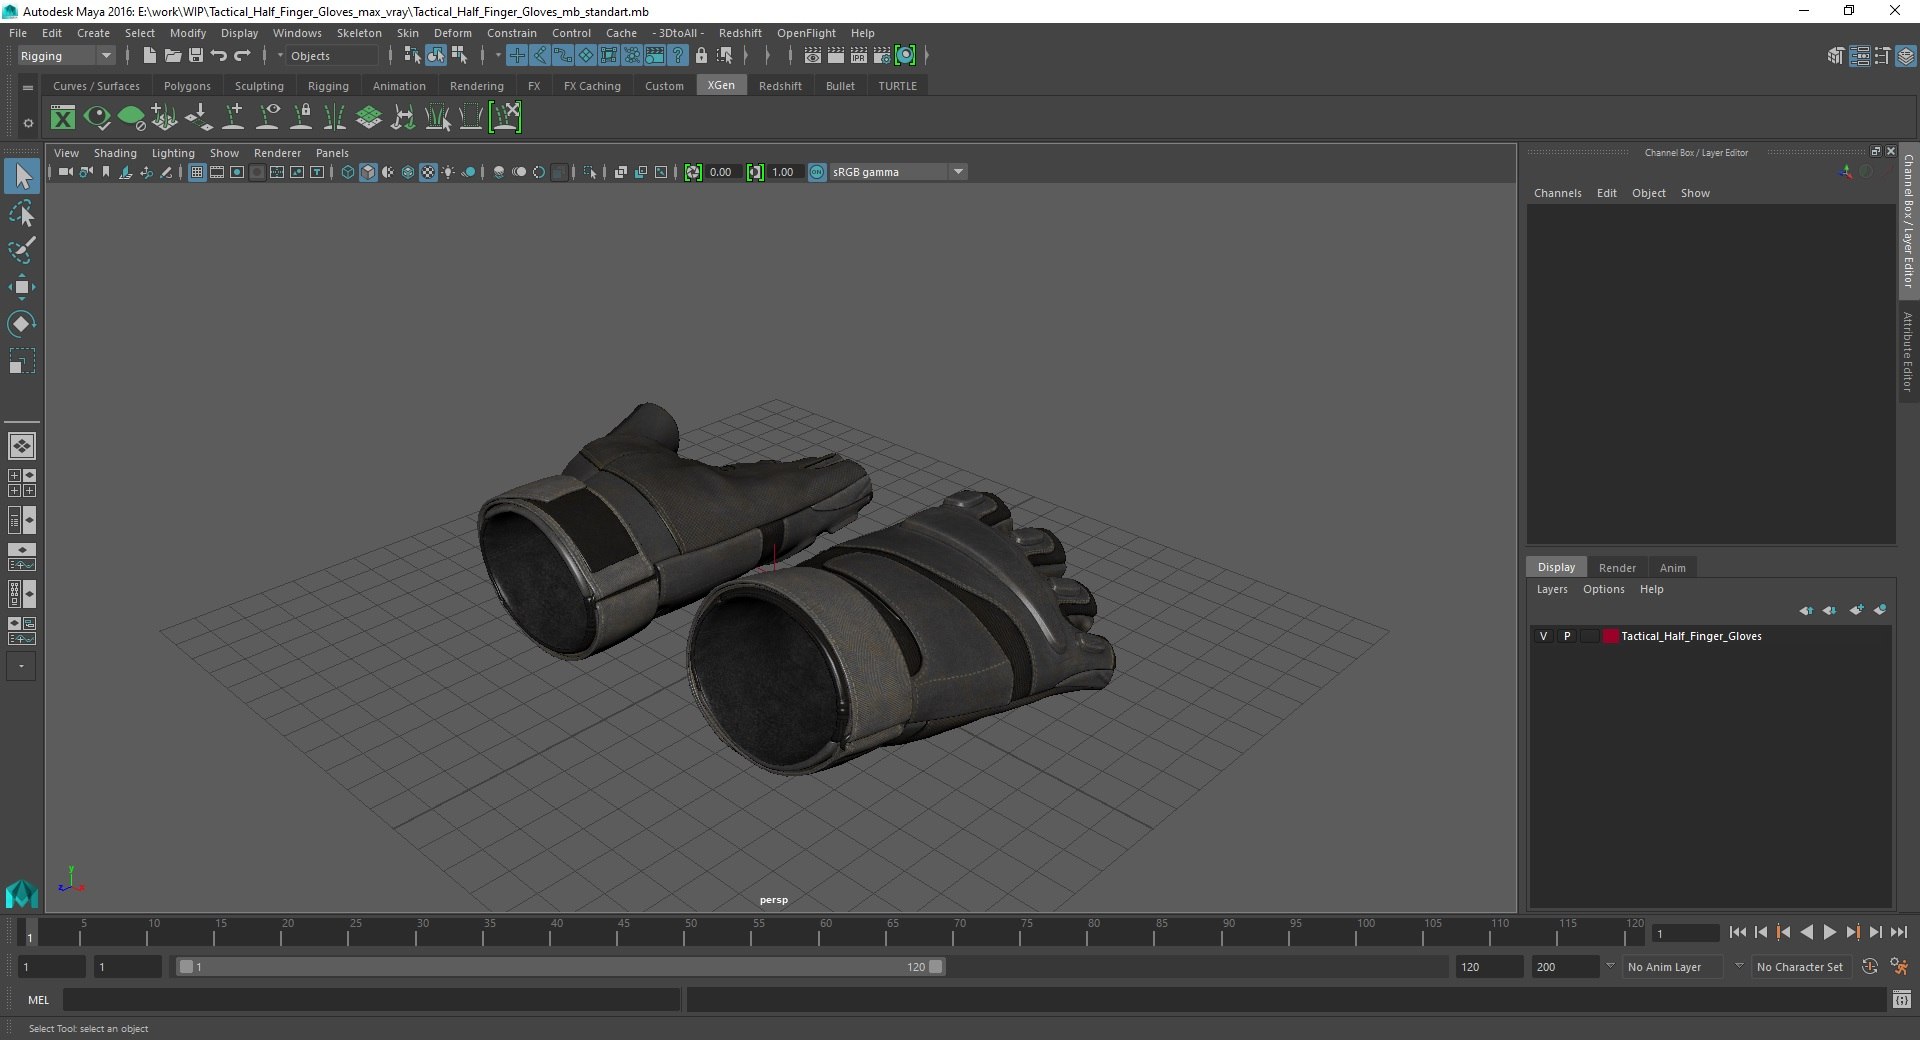This screenshot has width=1920, height=1040.
Task: Open the Layers menu in Layer Editor
Action: click(x=1552, y=589)
